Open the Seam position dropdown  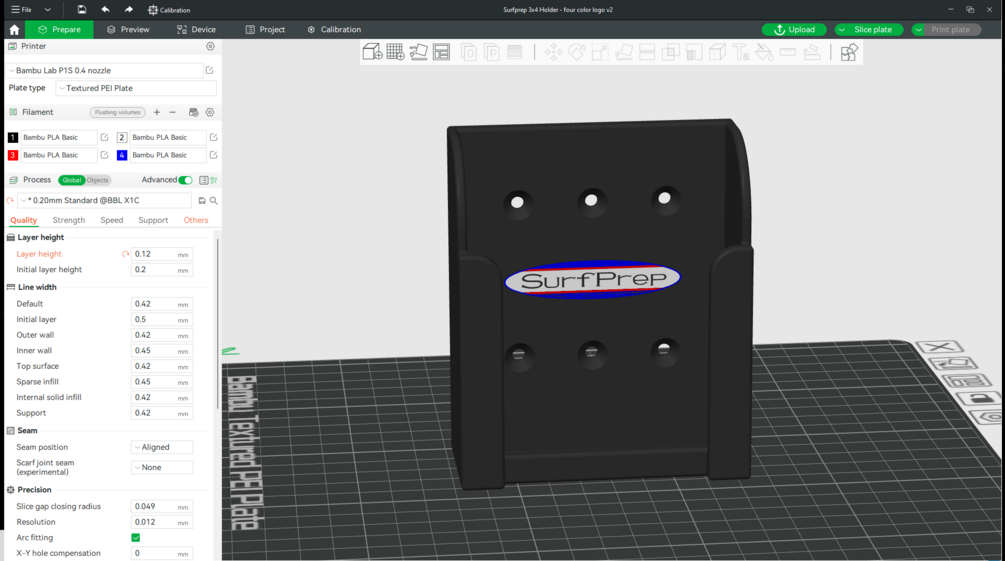162,447
